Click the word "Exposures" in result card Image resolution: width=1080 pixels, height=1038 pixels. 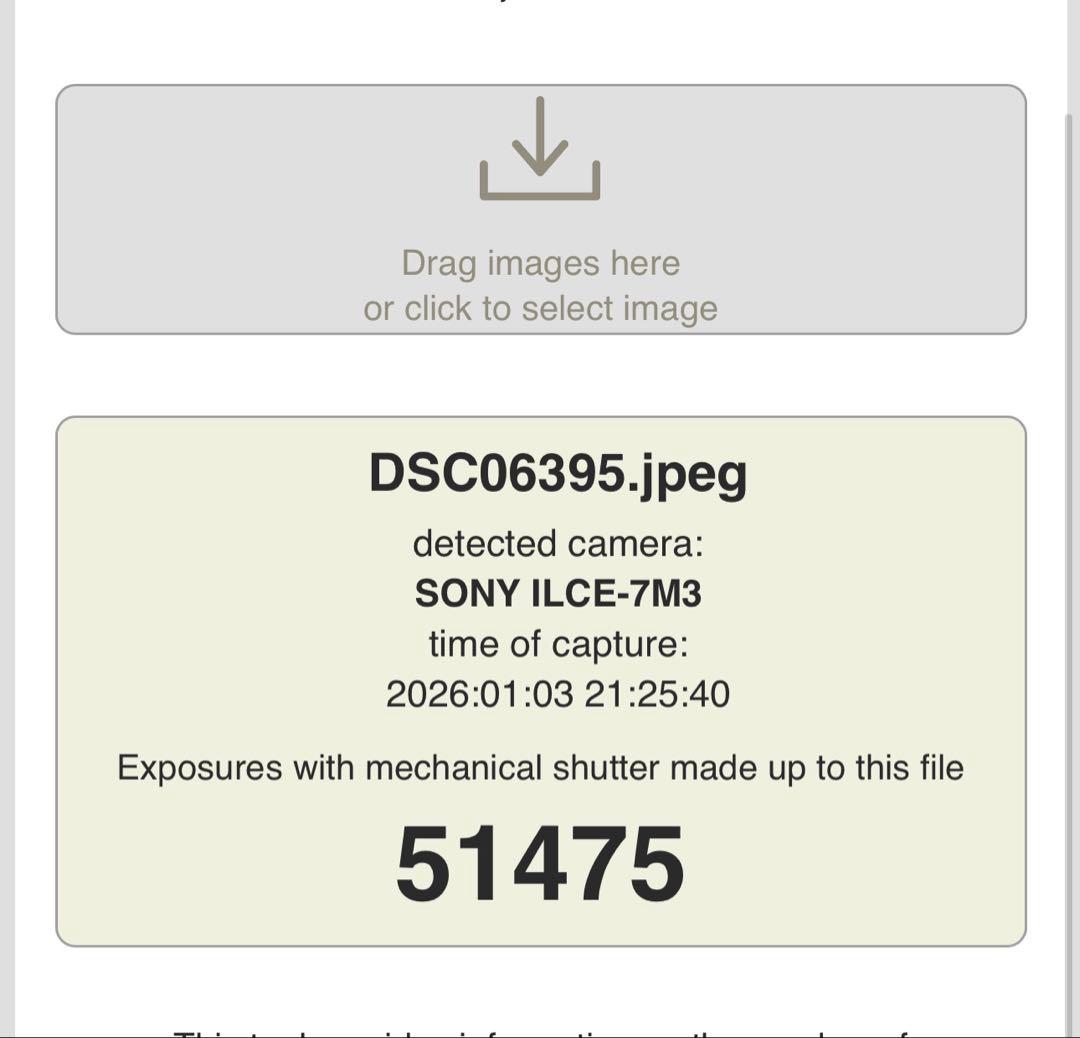(186, 768)
